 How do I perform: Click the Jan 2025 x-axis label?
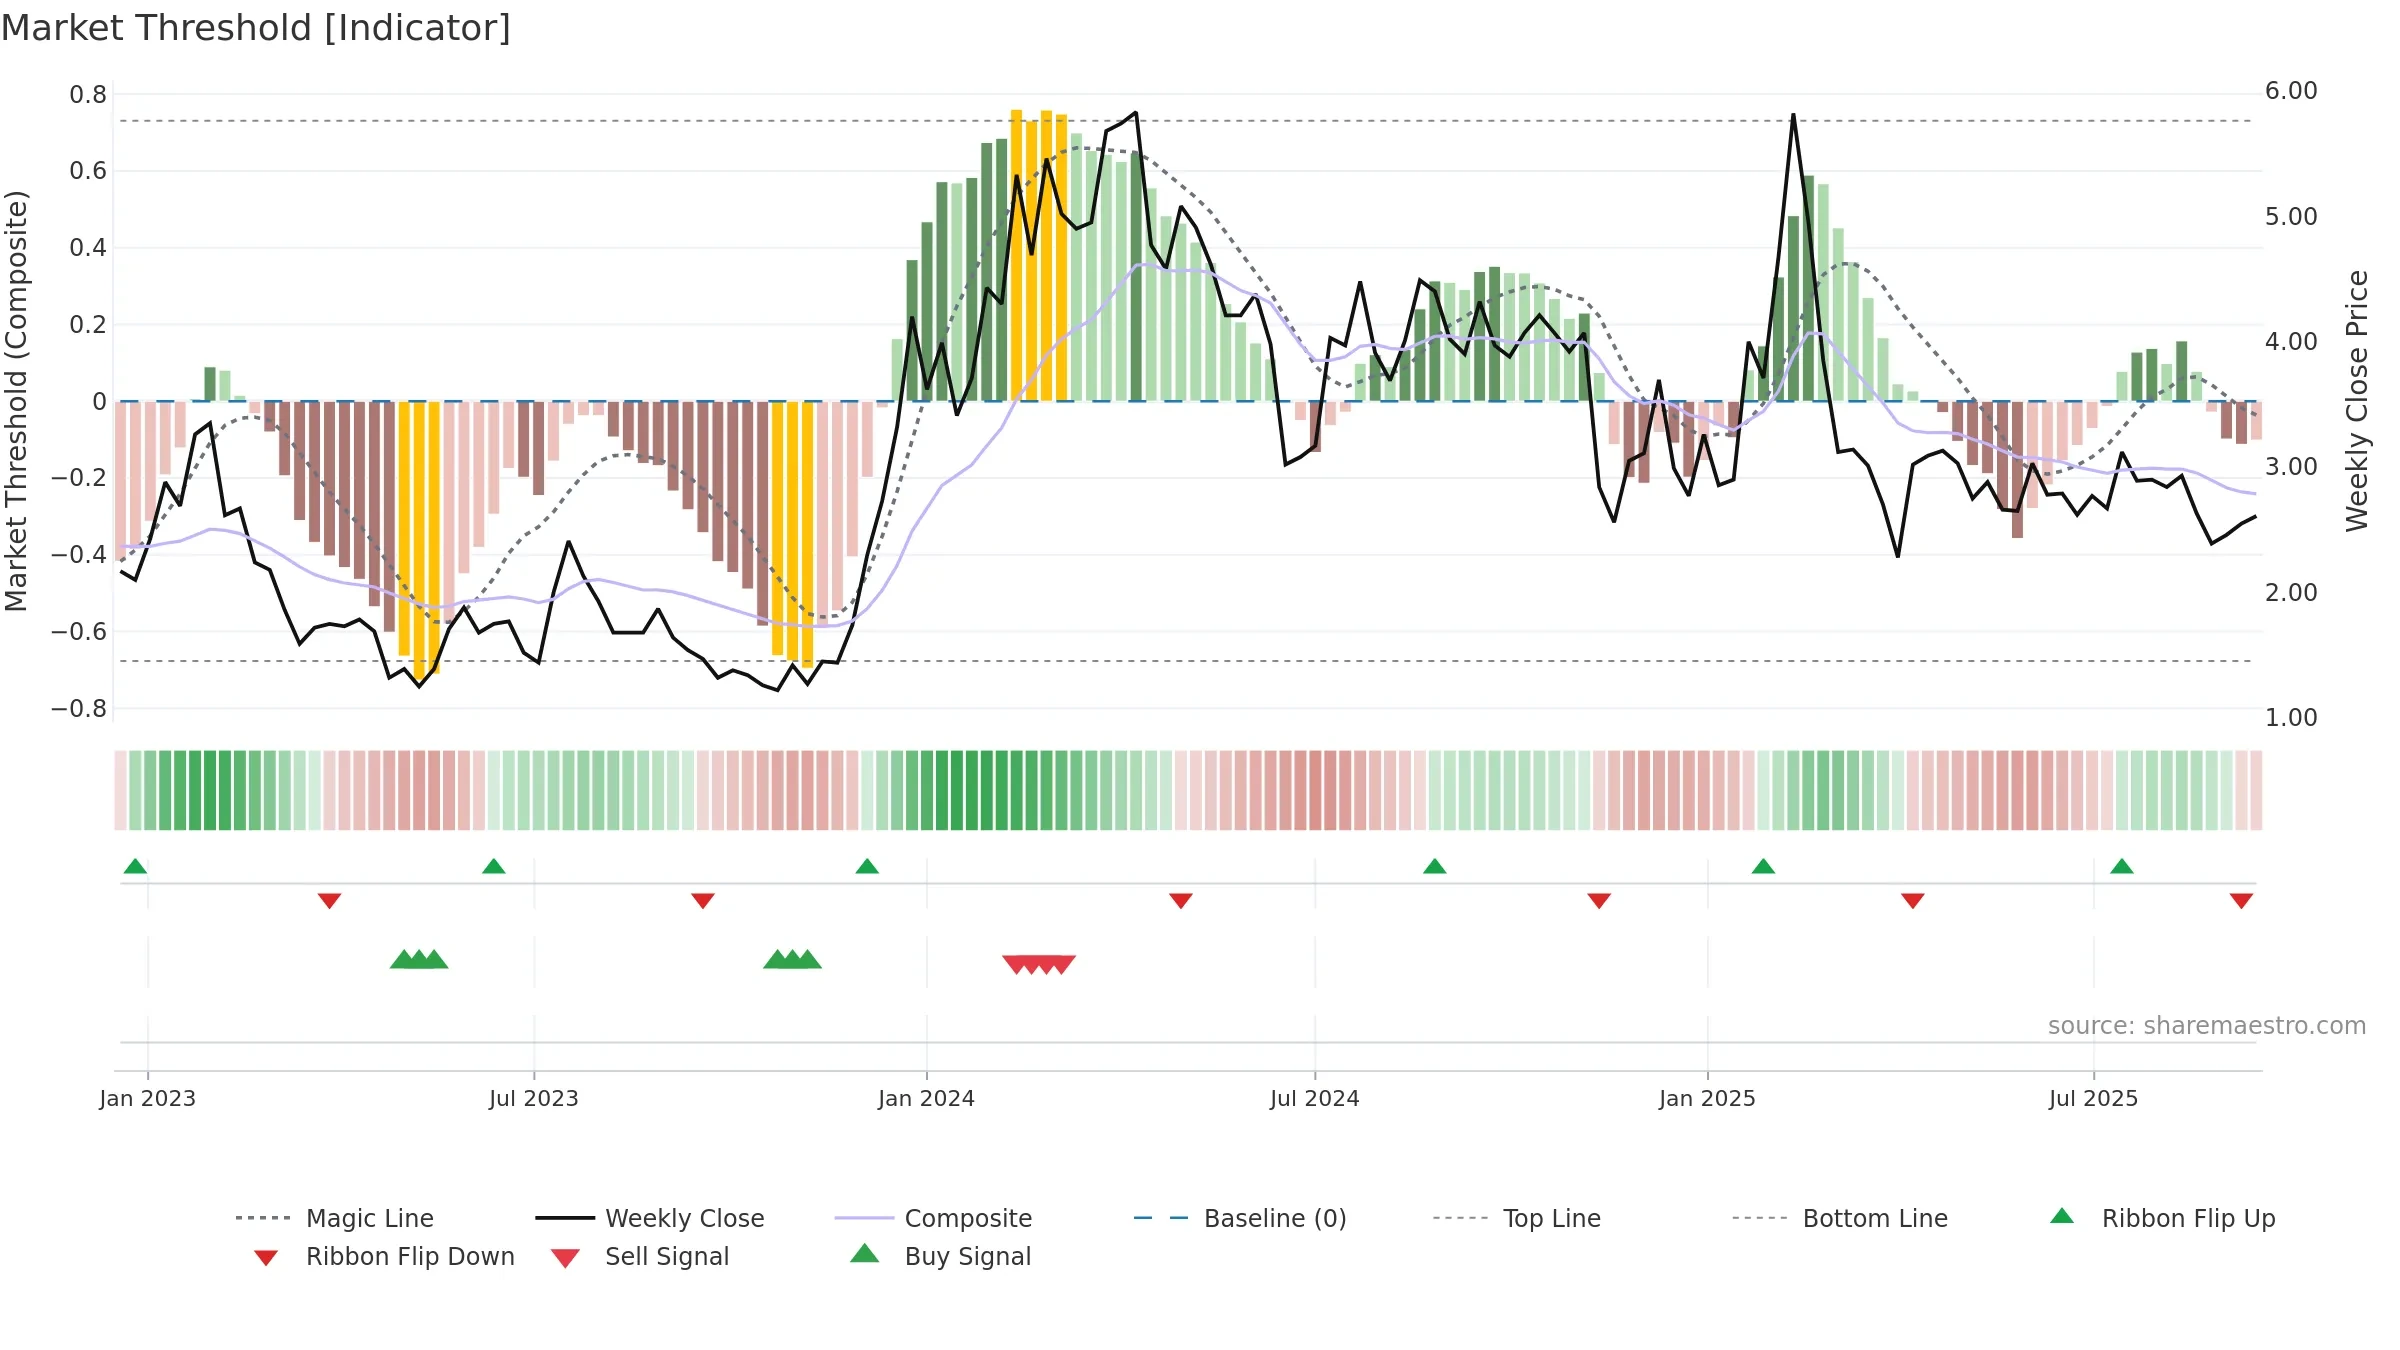[1708, 1098]
